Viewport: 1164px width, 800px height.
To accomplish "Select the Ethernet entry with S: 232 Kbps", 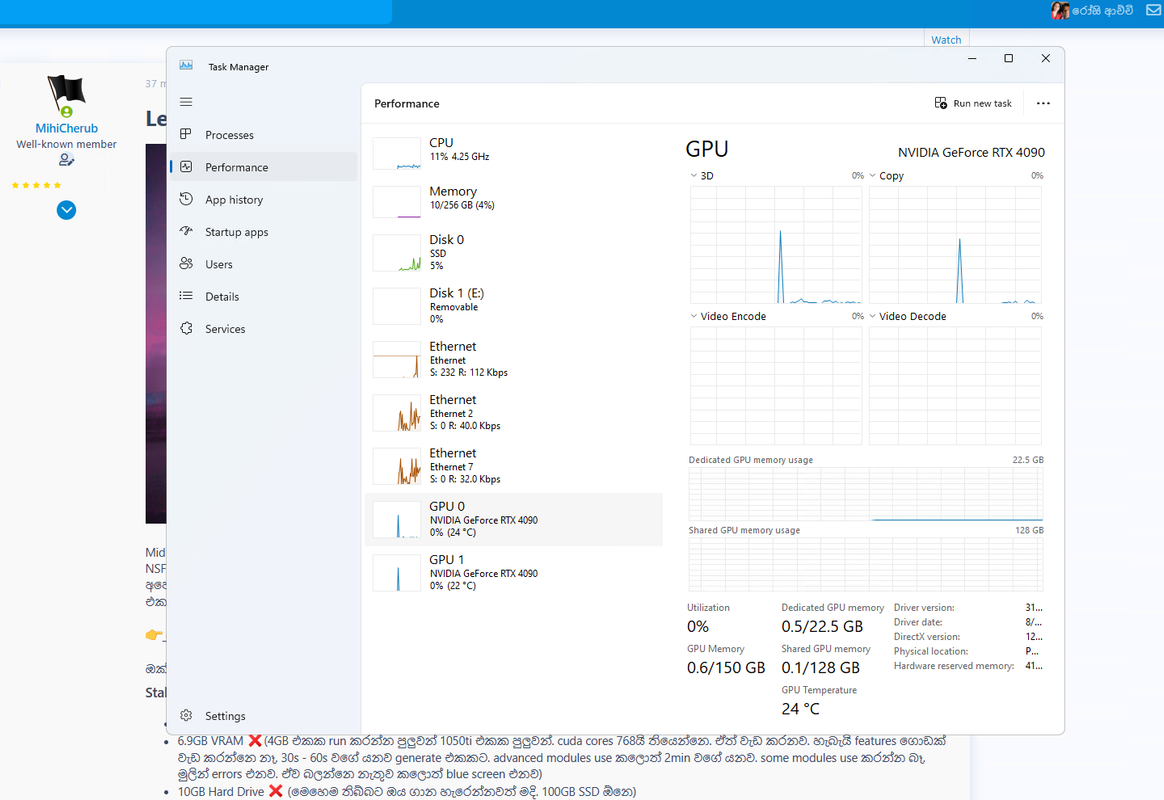I will click(x=514, y=359).
